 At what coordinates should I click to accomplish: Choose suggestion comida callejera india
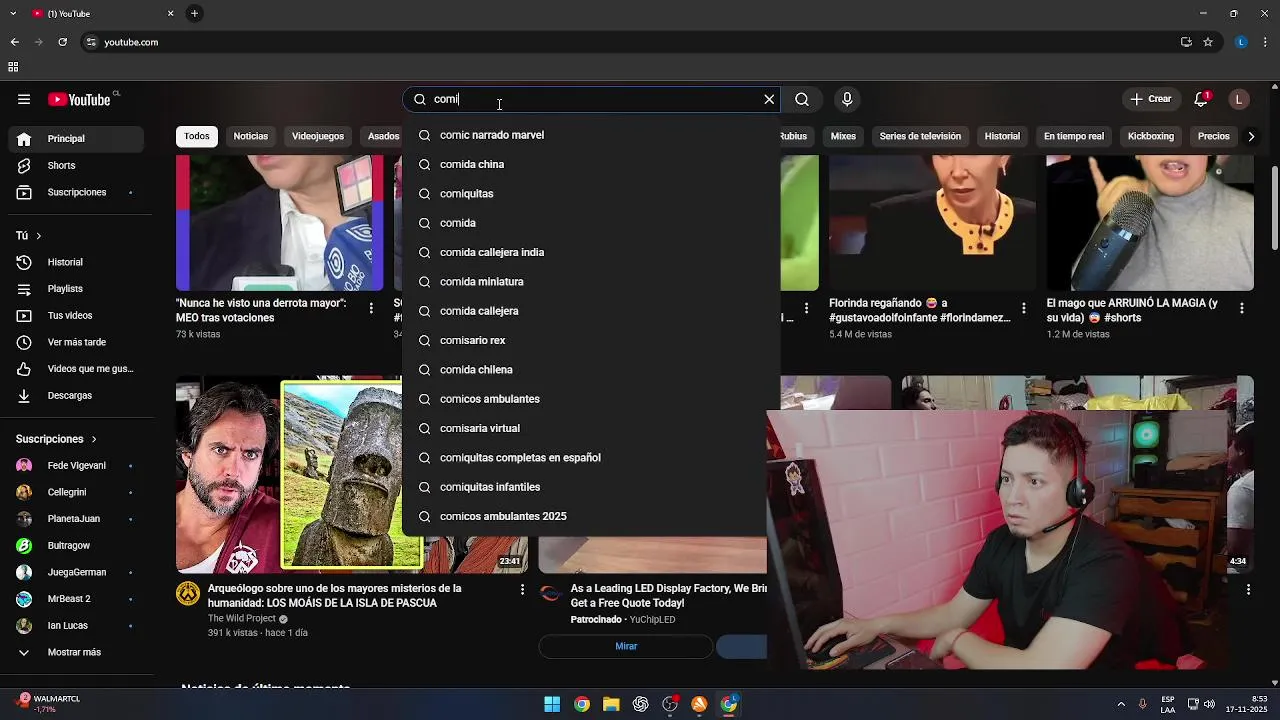[x=591, y=252]
